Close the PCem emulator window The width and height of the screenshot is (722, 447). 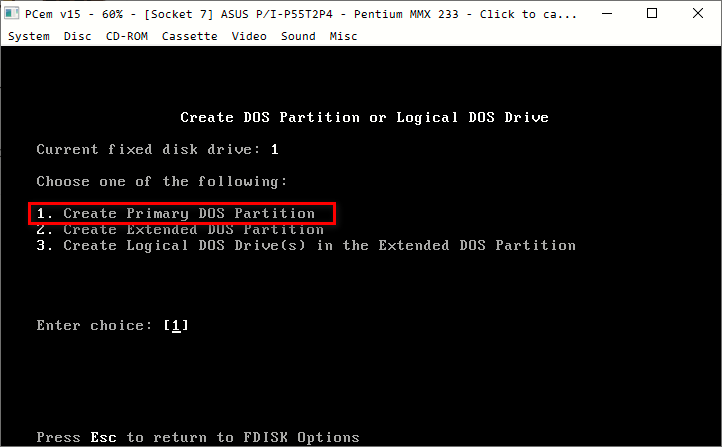(698, 14)
